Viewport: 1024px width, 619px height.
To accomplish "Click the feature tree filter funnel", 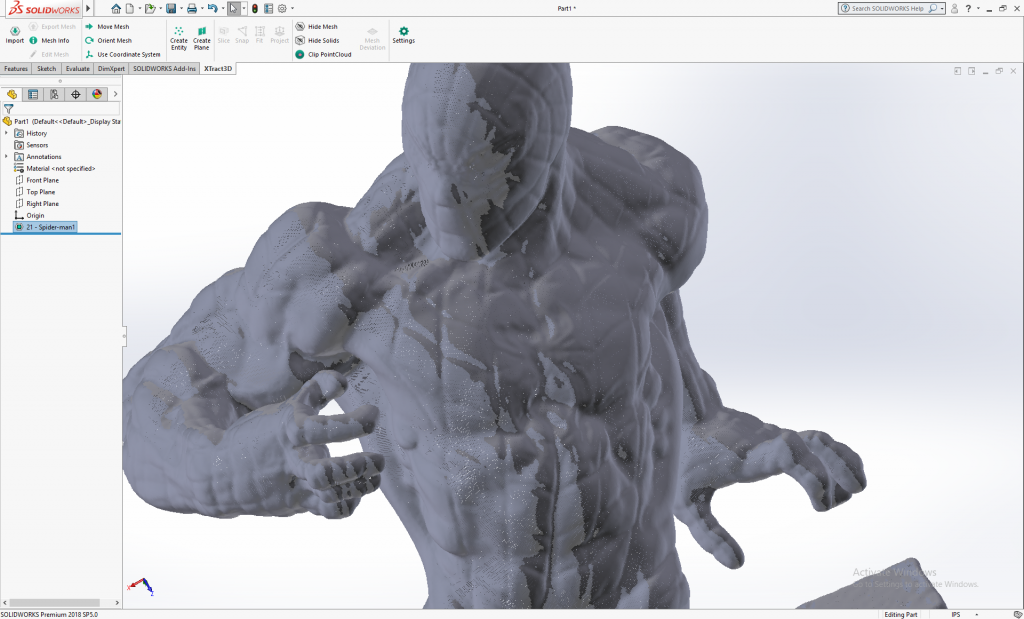I will (8, 109).
